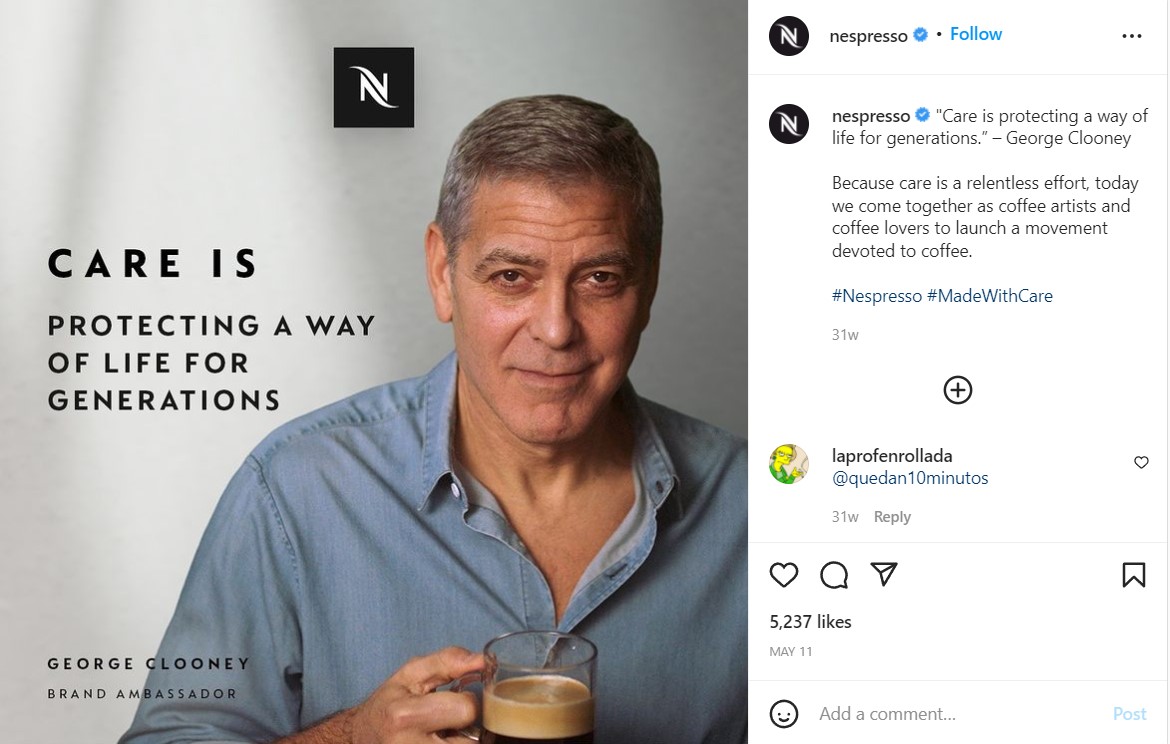Open the three-dot more options menu
1170x744 pixels.
(1131, 36)
